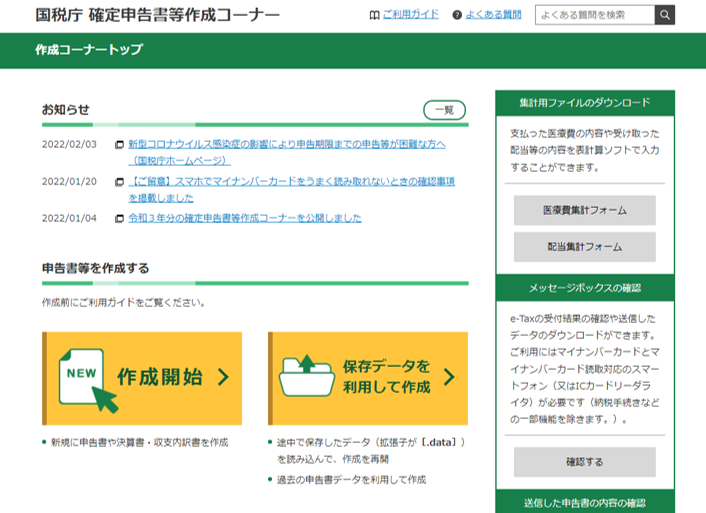The height and width of the screenshot is (513, 706).
Task: Click the question mark icon beside よくある質問
Action: [457, 16]
